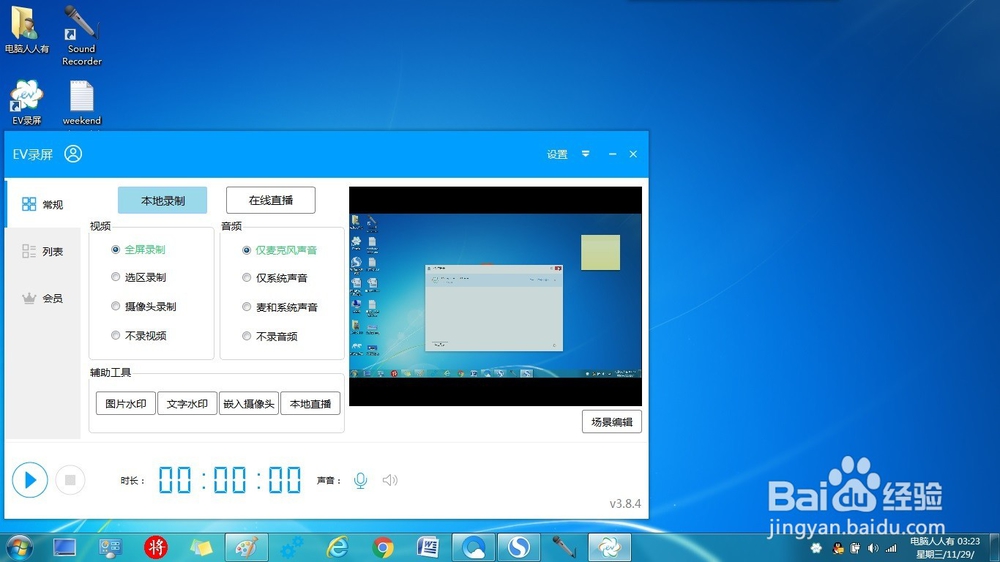The width and height of the screenshot is (1000, 562).
Task: Click the 文字水印 tool button
Action: coord(187,404)
